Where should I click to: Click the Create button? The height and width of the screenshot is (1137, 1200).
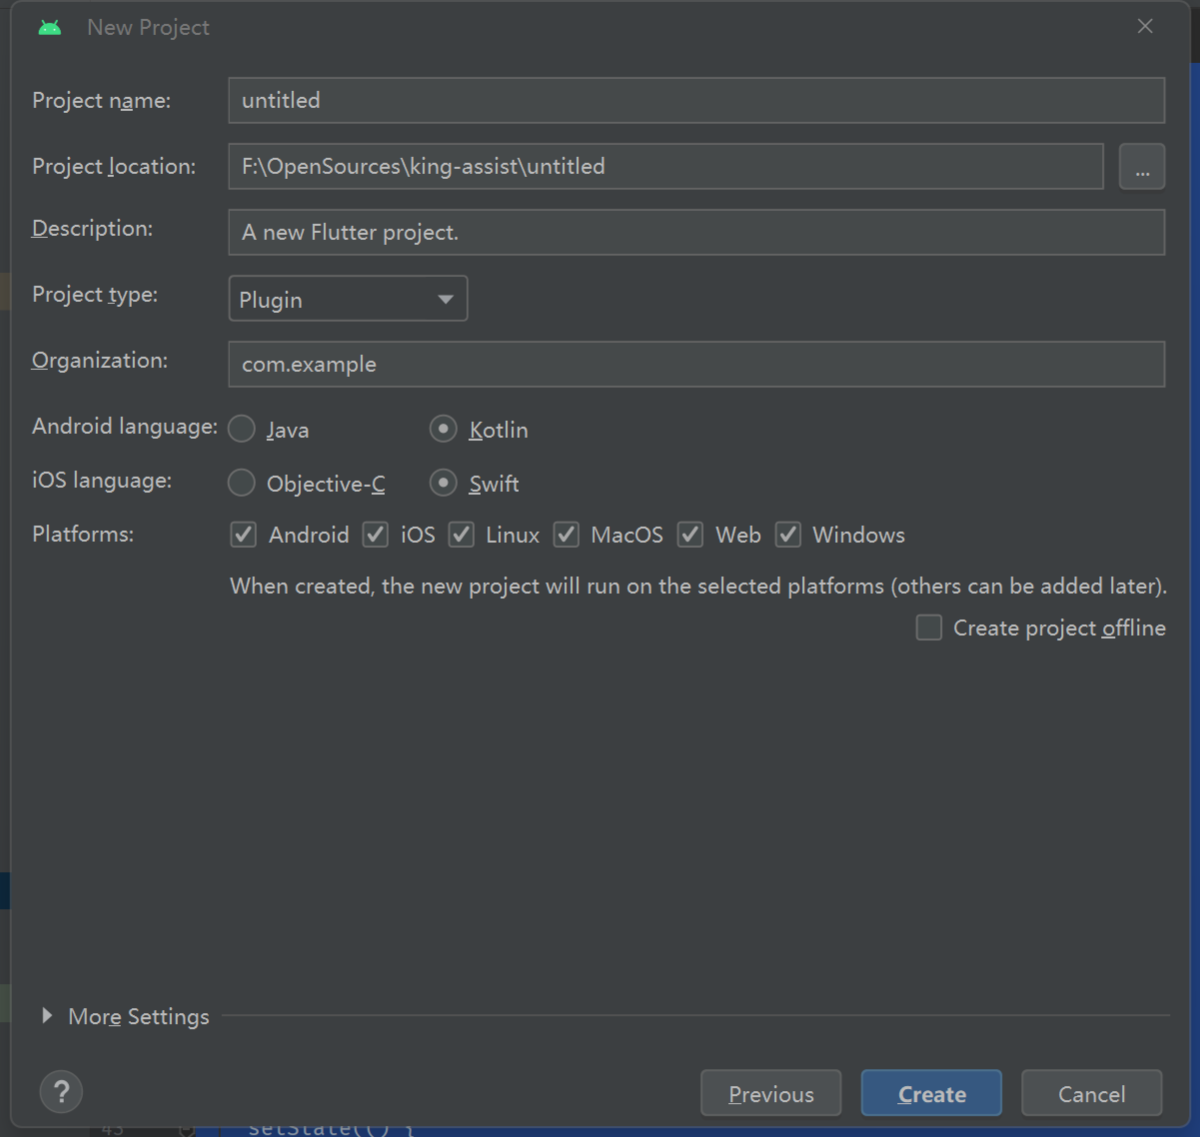pyautogui.click(x=931, y=1093)
